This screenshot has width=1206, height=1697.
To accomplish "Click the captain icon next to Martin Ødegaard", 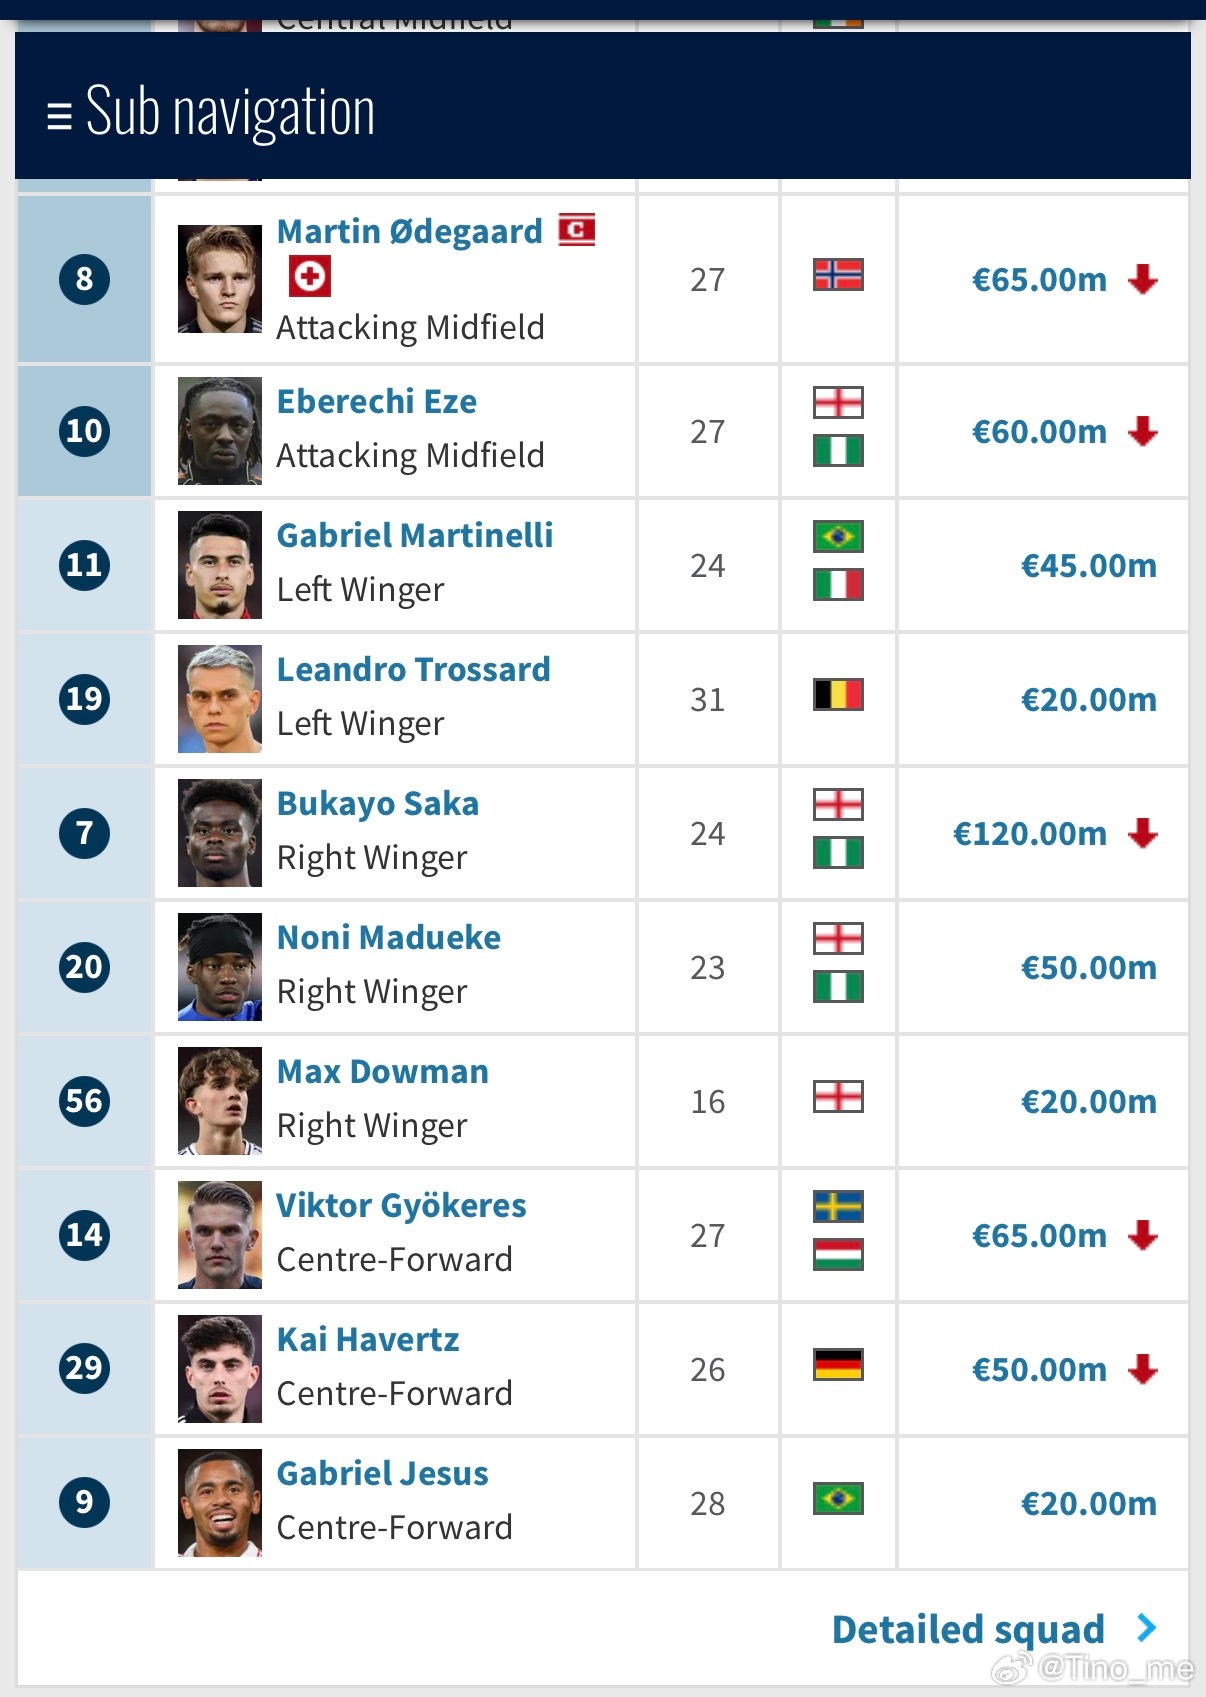I will tap(576, 230).
